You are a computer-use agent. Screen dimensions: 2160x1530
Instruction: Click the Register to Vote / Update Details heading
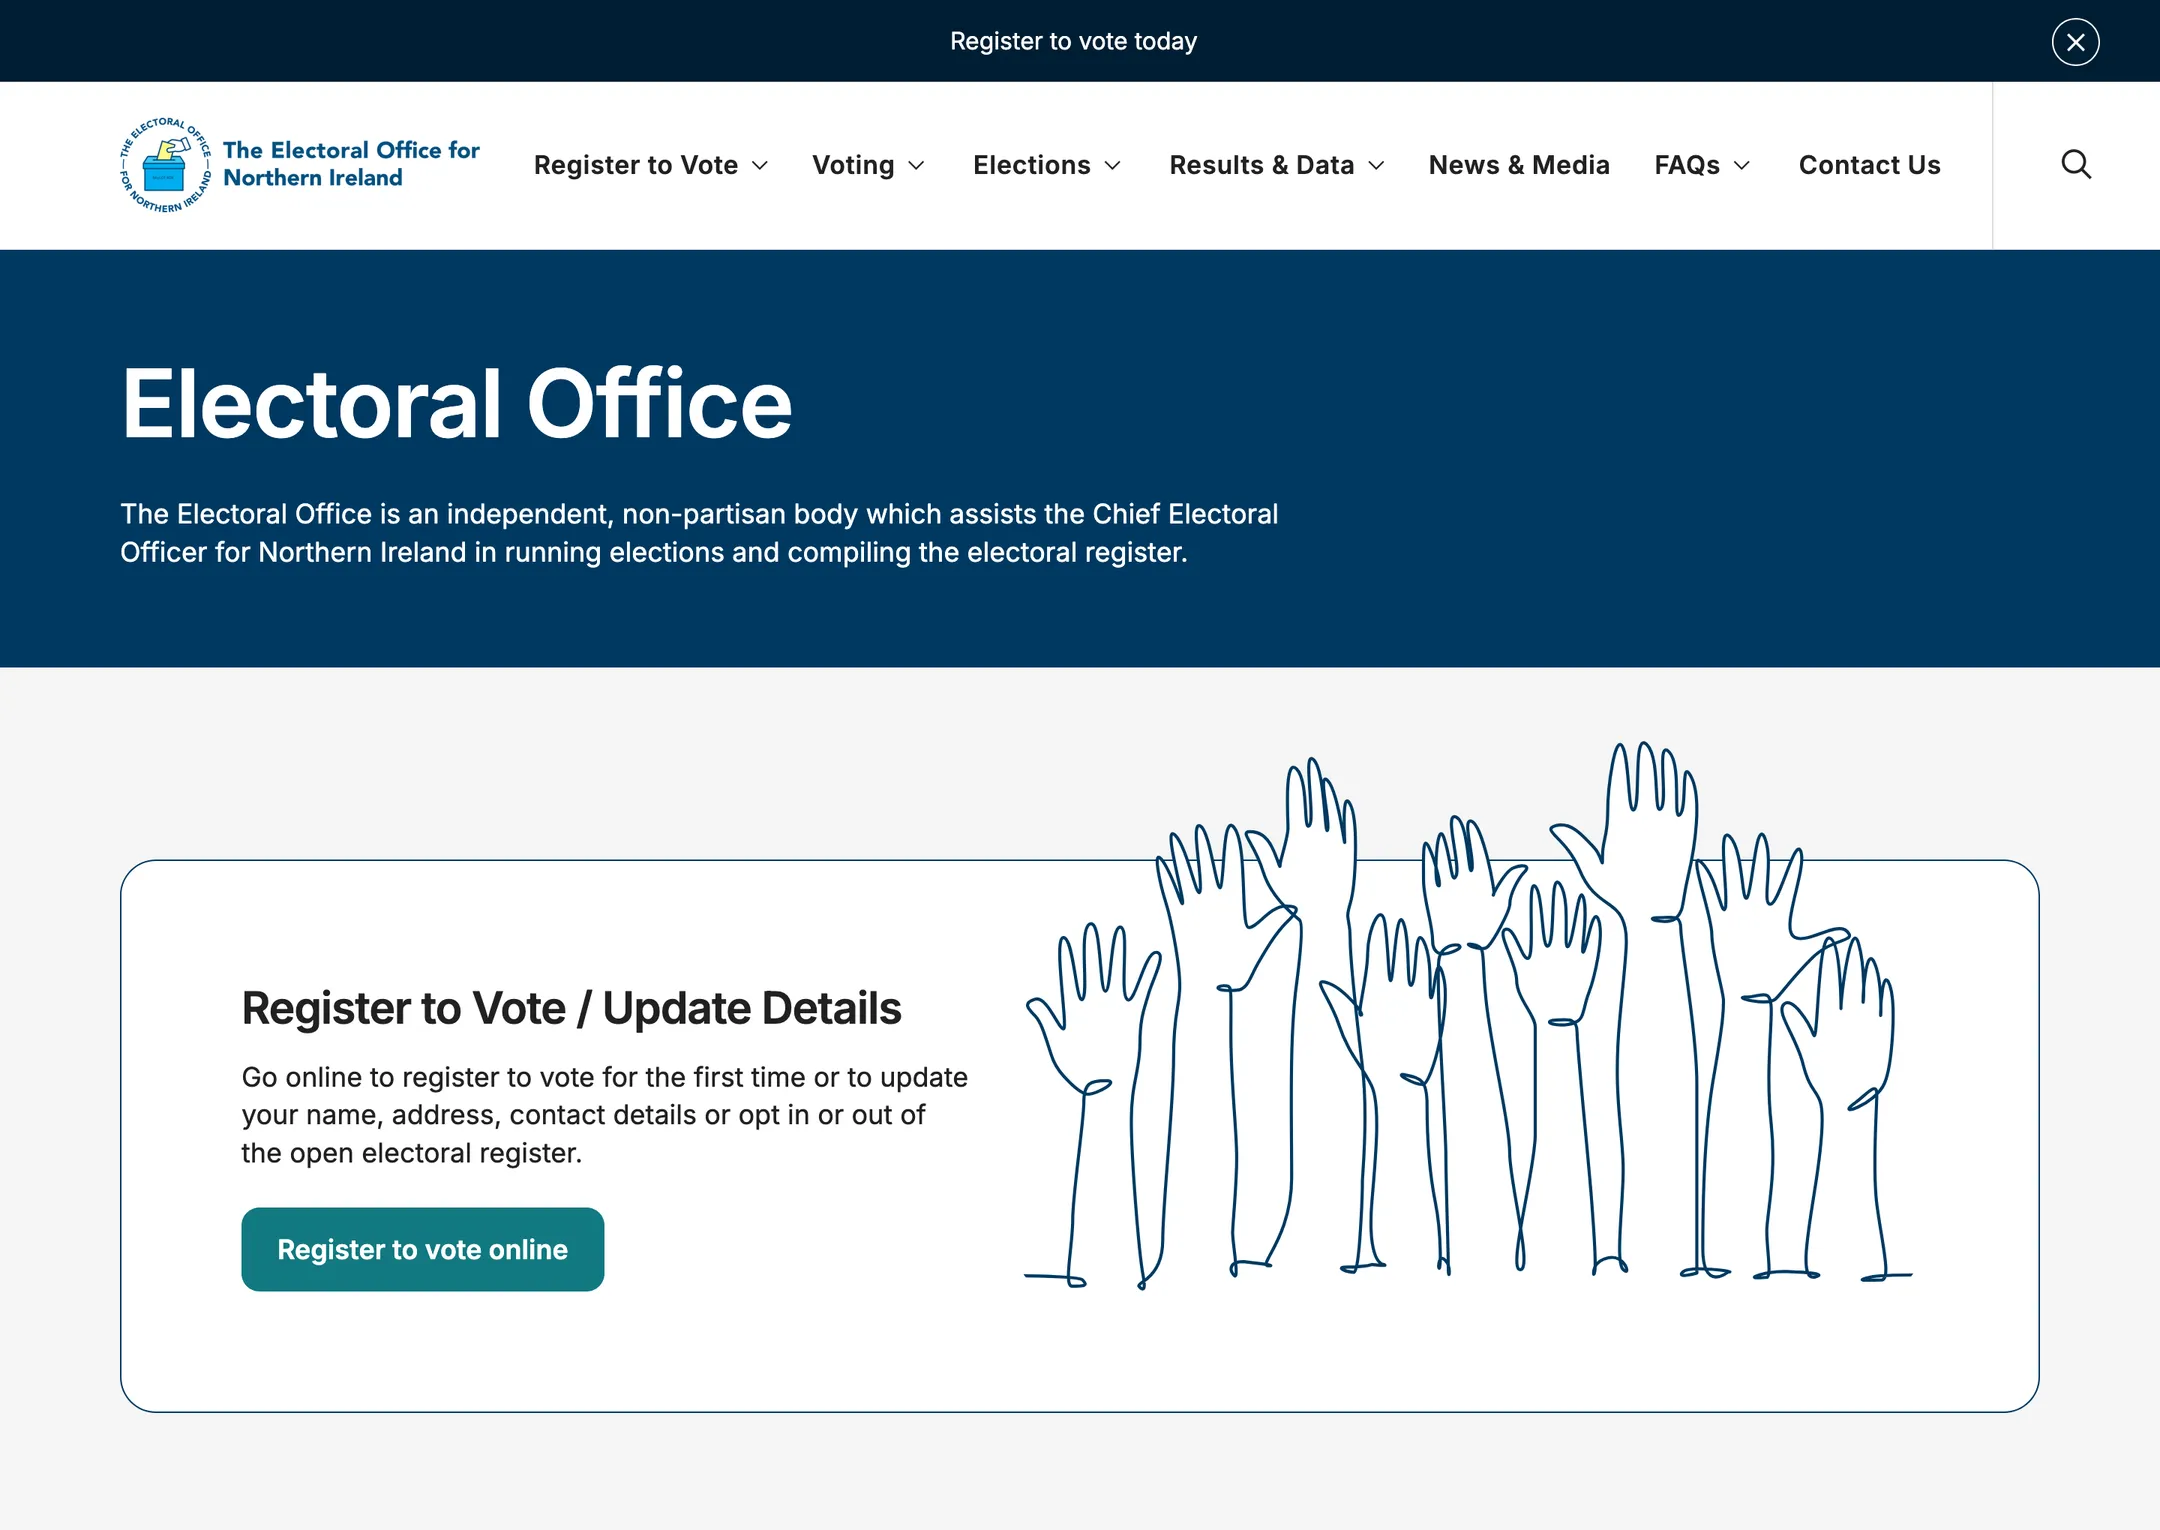click(571, 1008)
